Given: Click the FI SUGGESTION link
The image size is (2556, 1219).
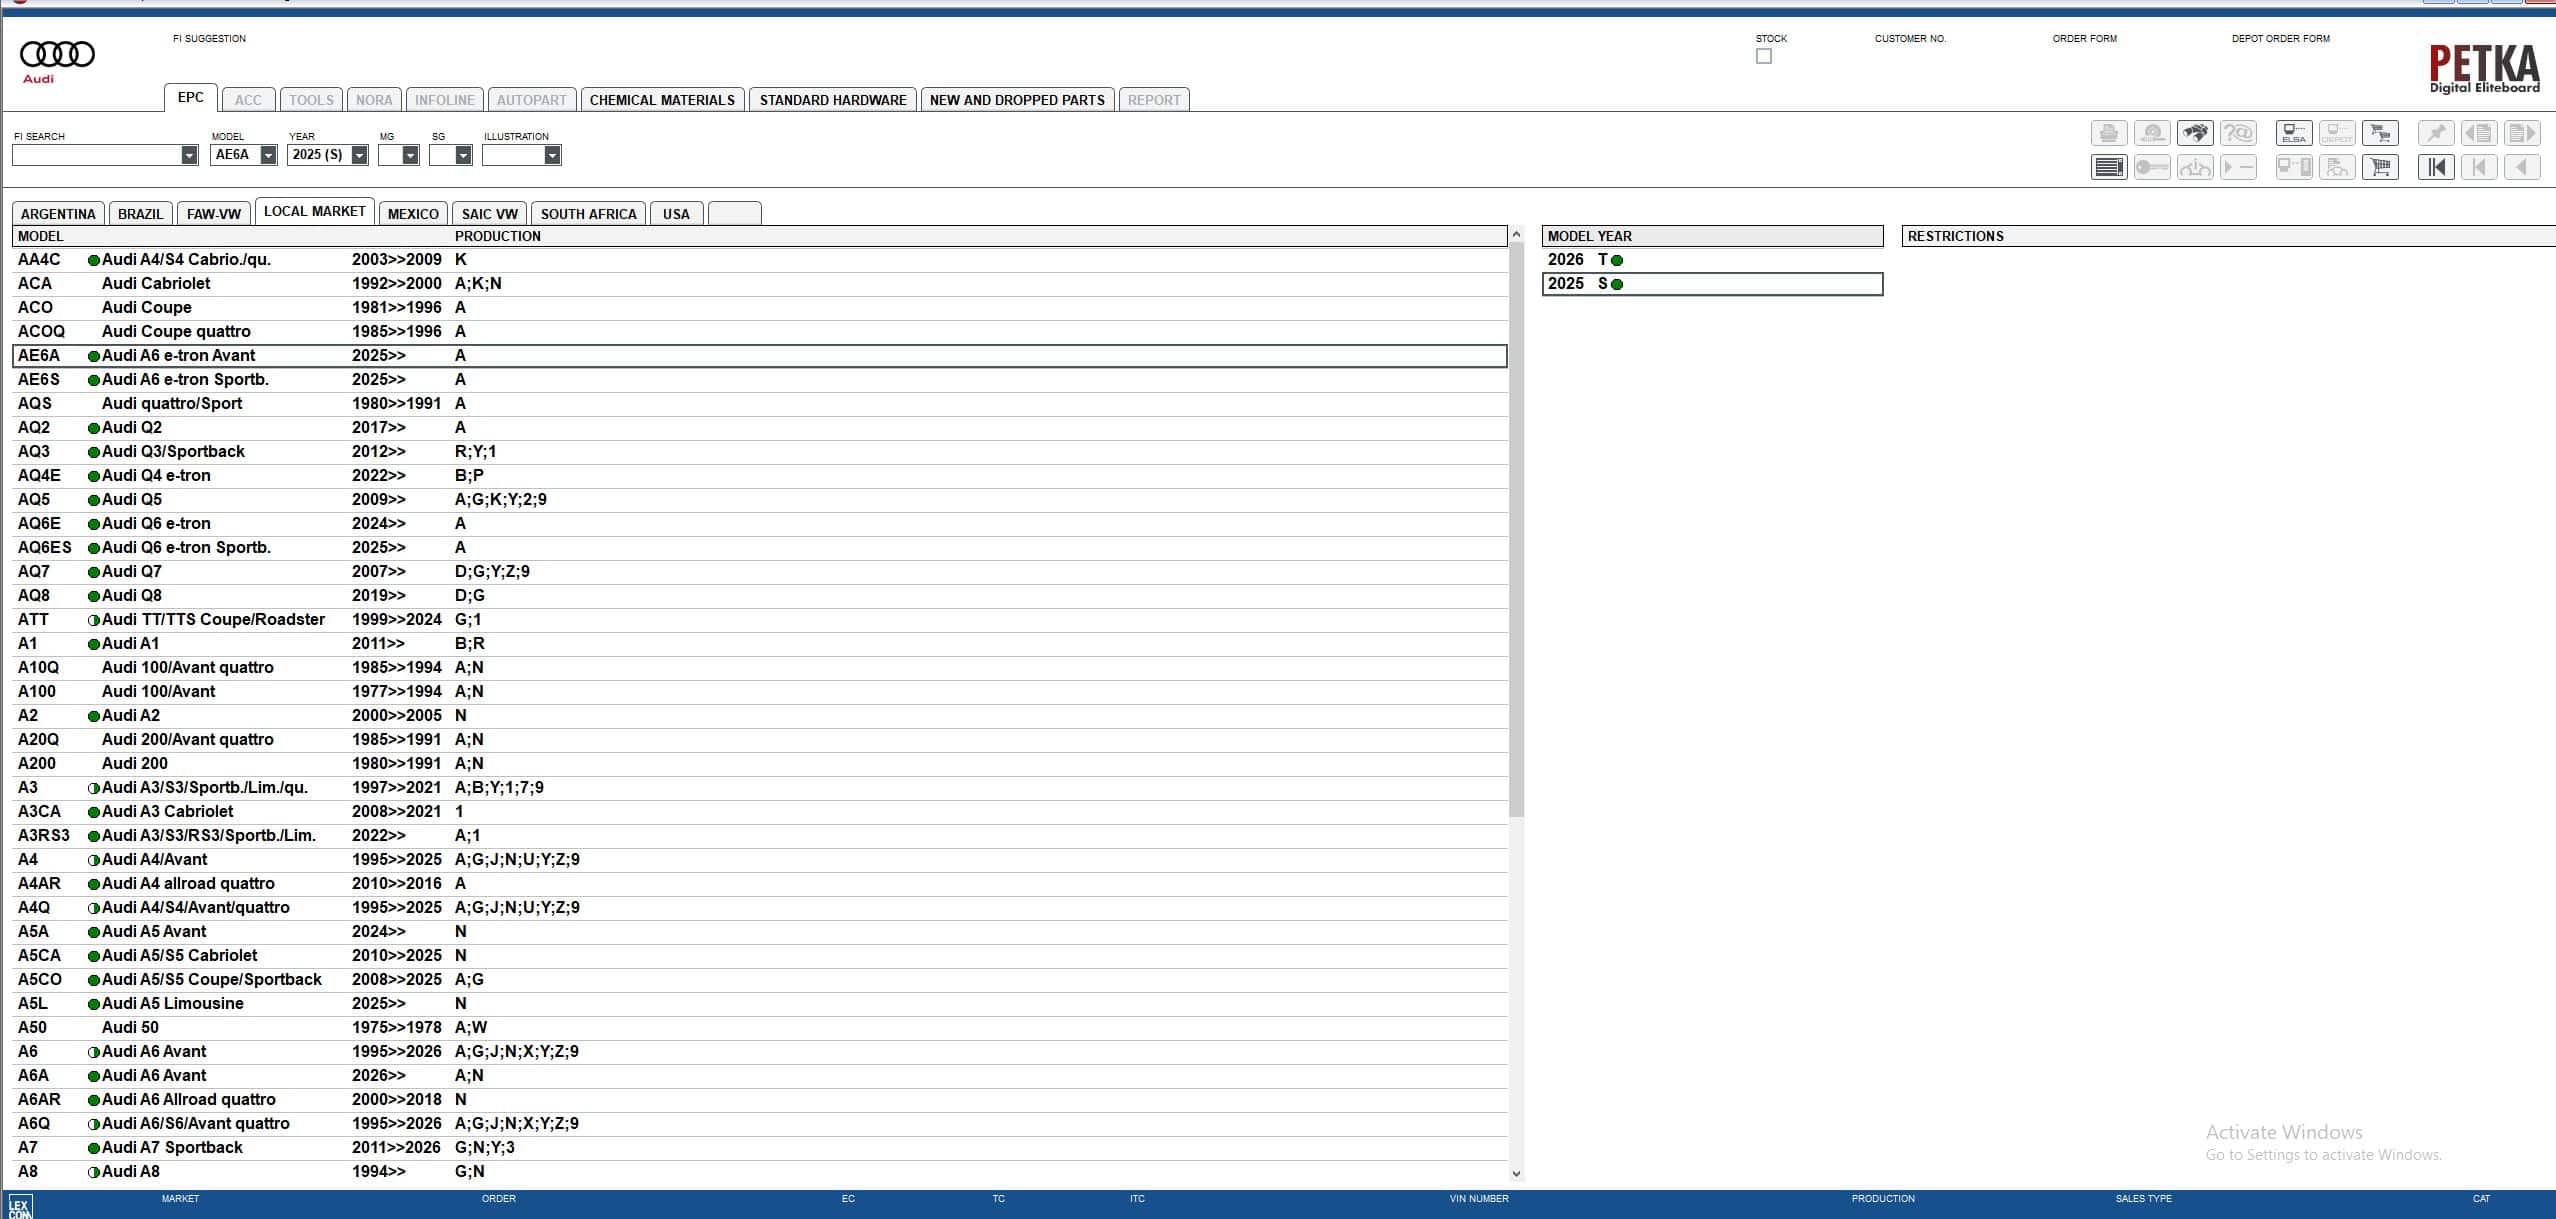Looking at the screenshot, I should click(x=208, y=38).
